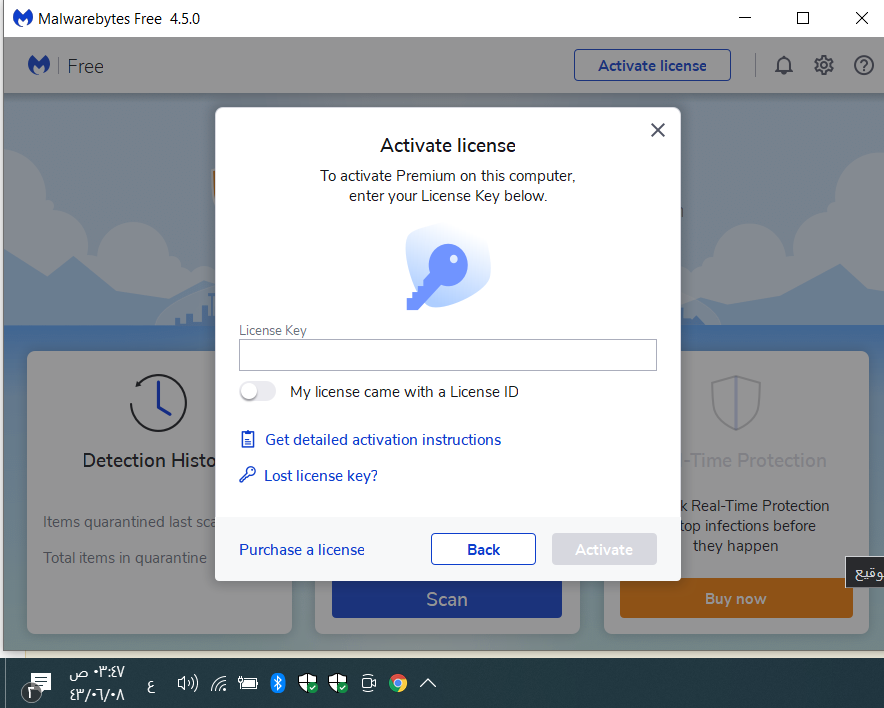Viewport: 884px width, 708px height.
Task: Click the 'License Key' field label
Action: [273, 330]
